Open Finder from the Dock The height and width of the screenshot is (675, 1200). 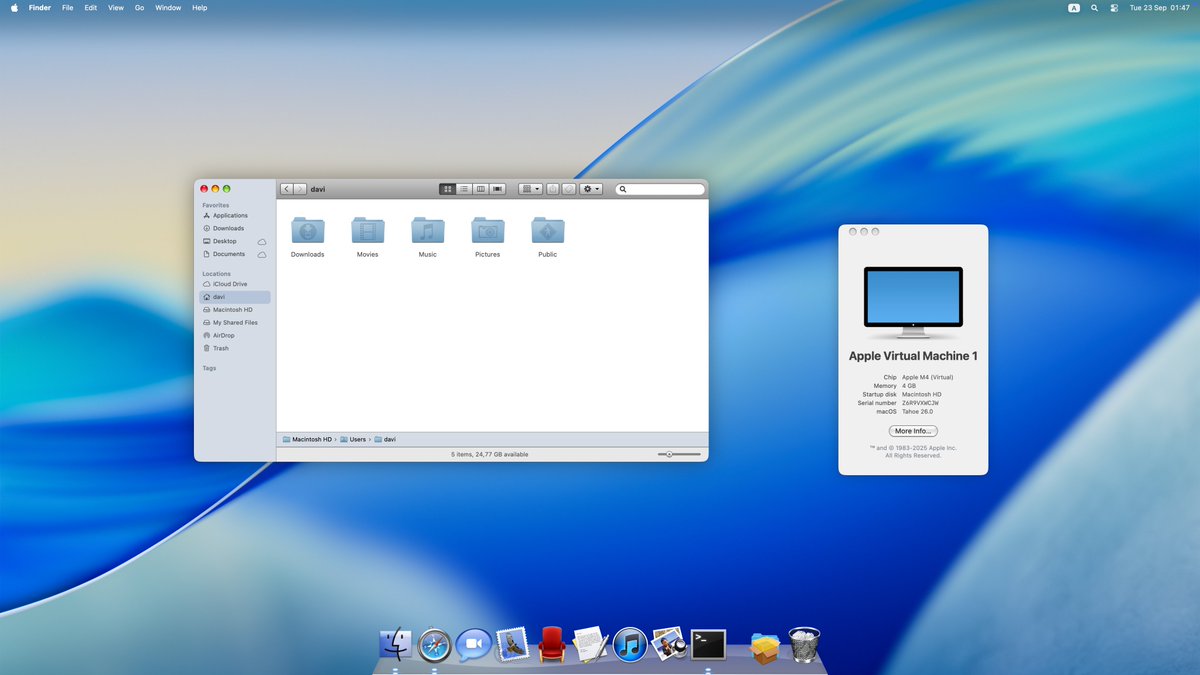(396, 644)
